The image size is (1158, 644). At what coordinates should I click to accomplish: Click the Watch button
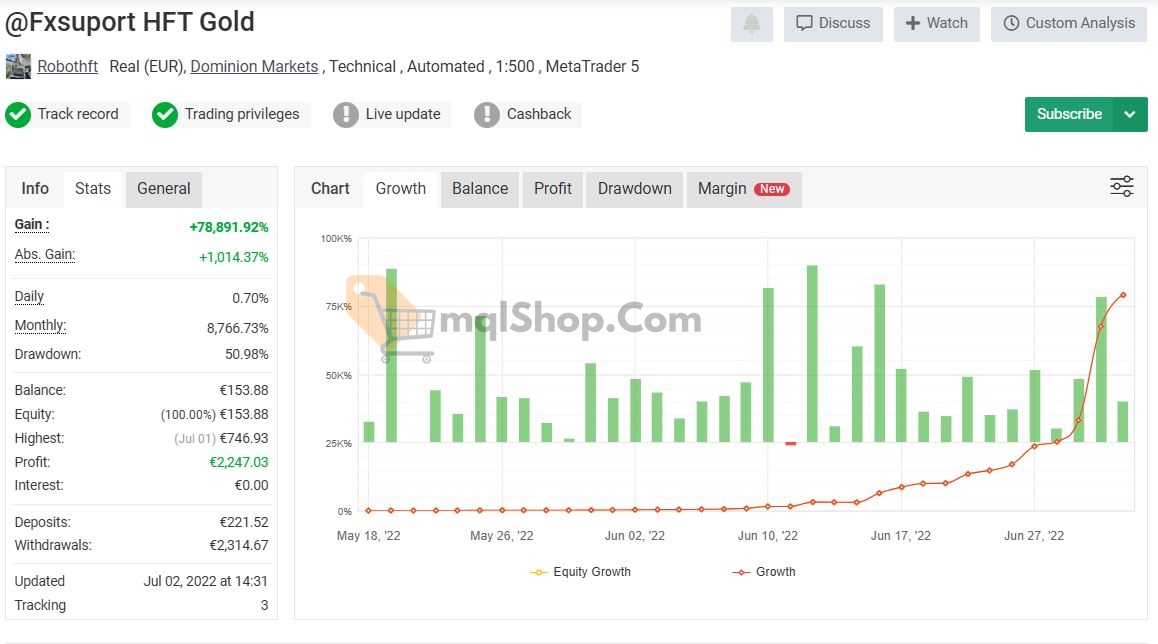[936, 24]
